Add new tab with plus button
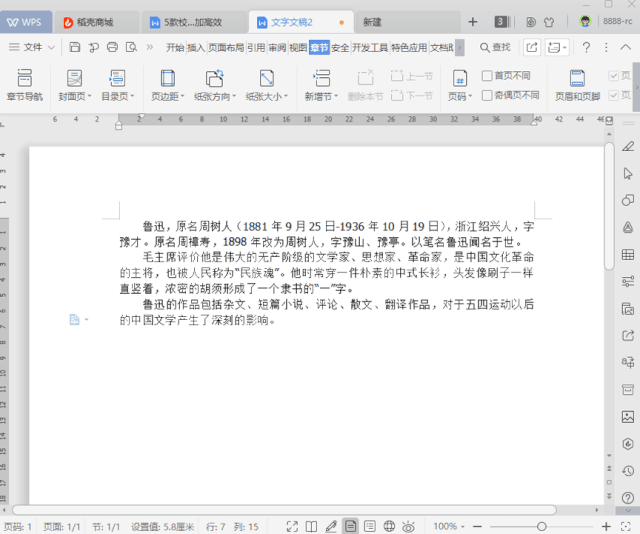This screenshot has width=640, height=534. point(473,22)
